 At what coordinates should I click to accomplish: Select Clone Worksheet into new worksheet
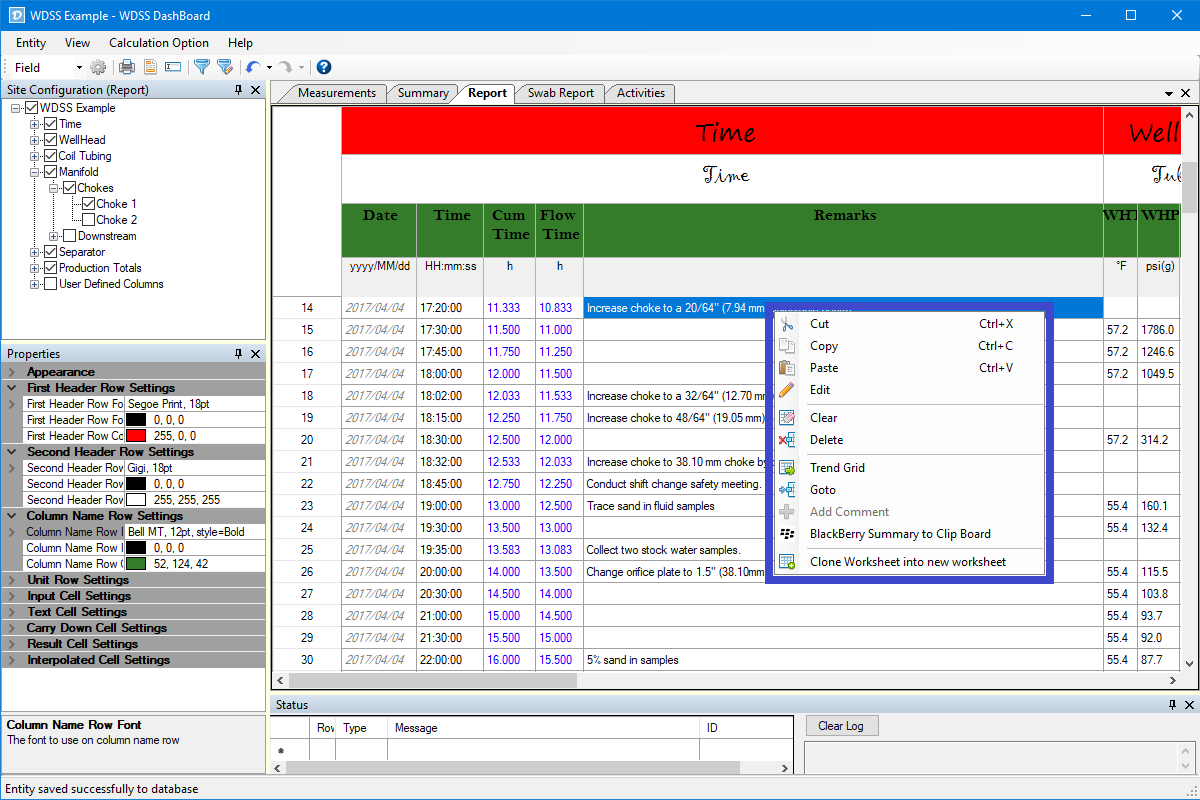910,562
